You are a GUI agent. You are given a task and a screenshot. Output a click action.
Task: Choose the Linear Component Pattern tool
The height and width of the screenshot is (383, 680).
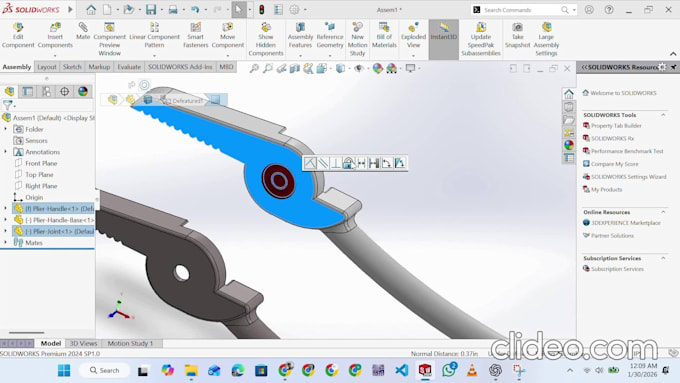pyautogui.click(x=154, y=36)
